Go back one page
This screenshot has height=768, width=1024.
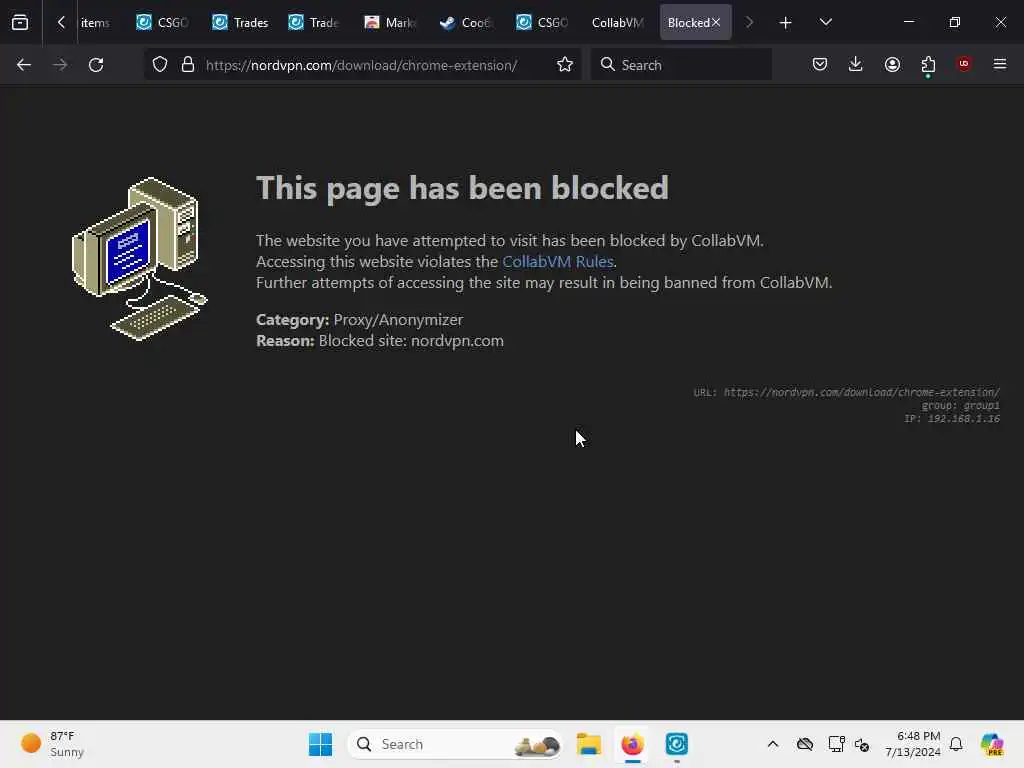24,65
